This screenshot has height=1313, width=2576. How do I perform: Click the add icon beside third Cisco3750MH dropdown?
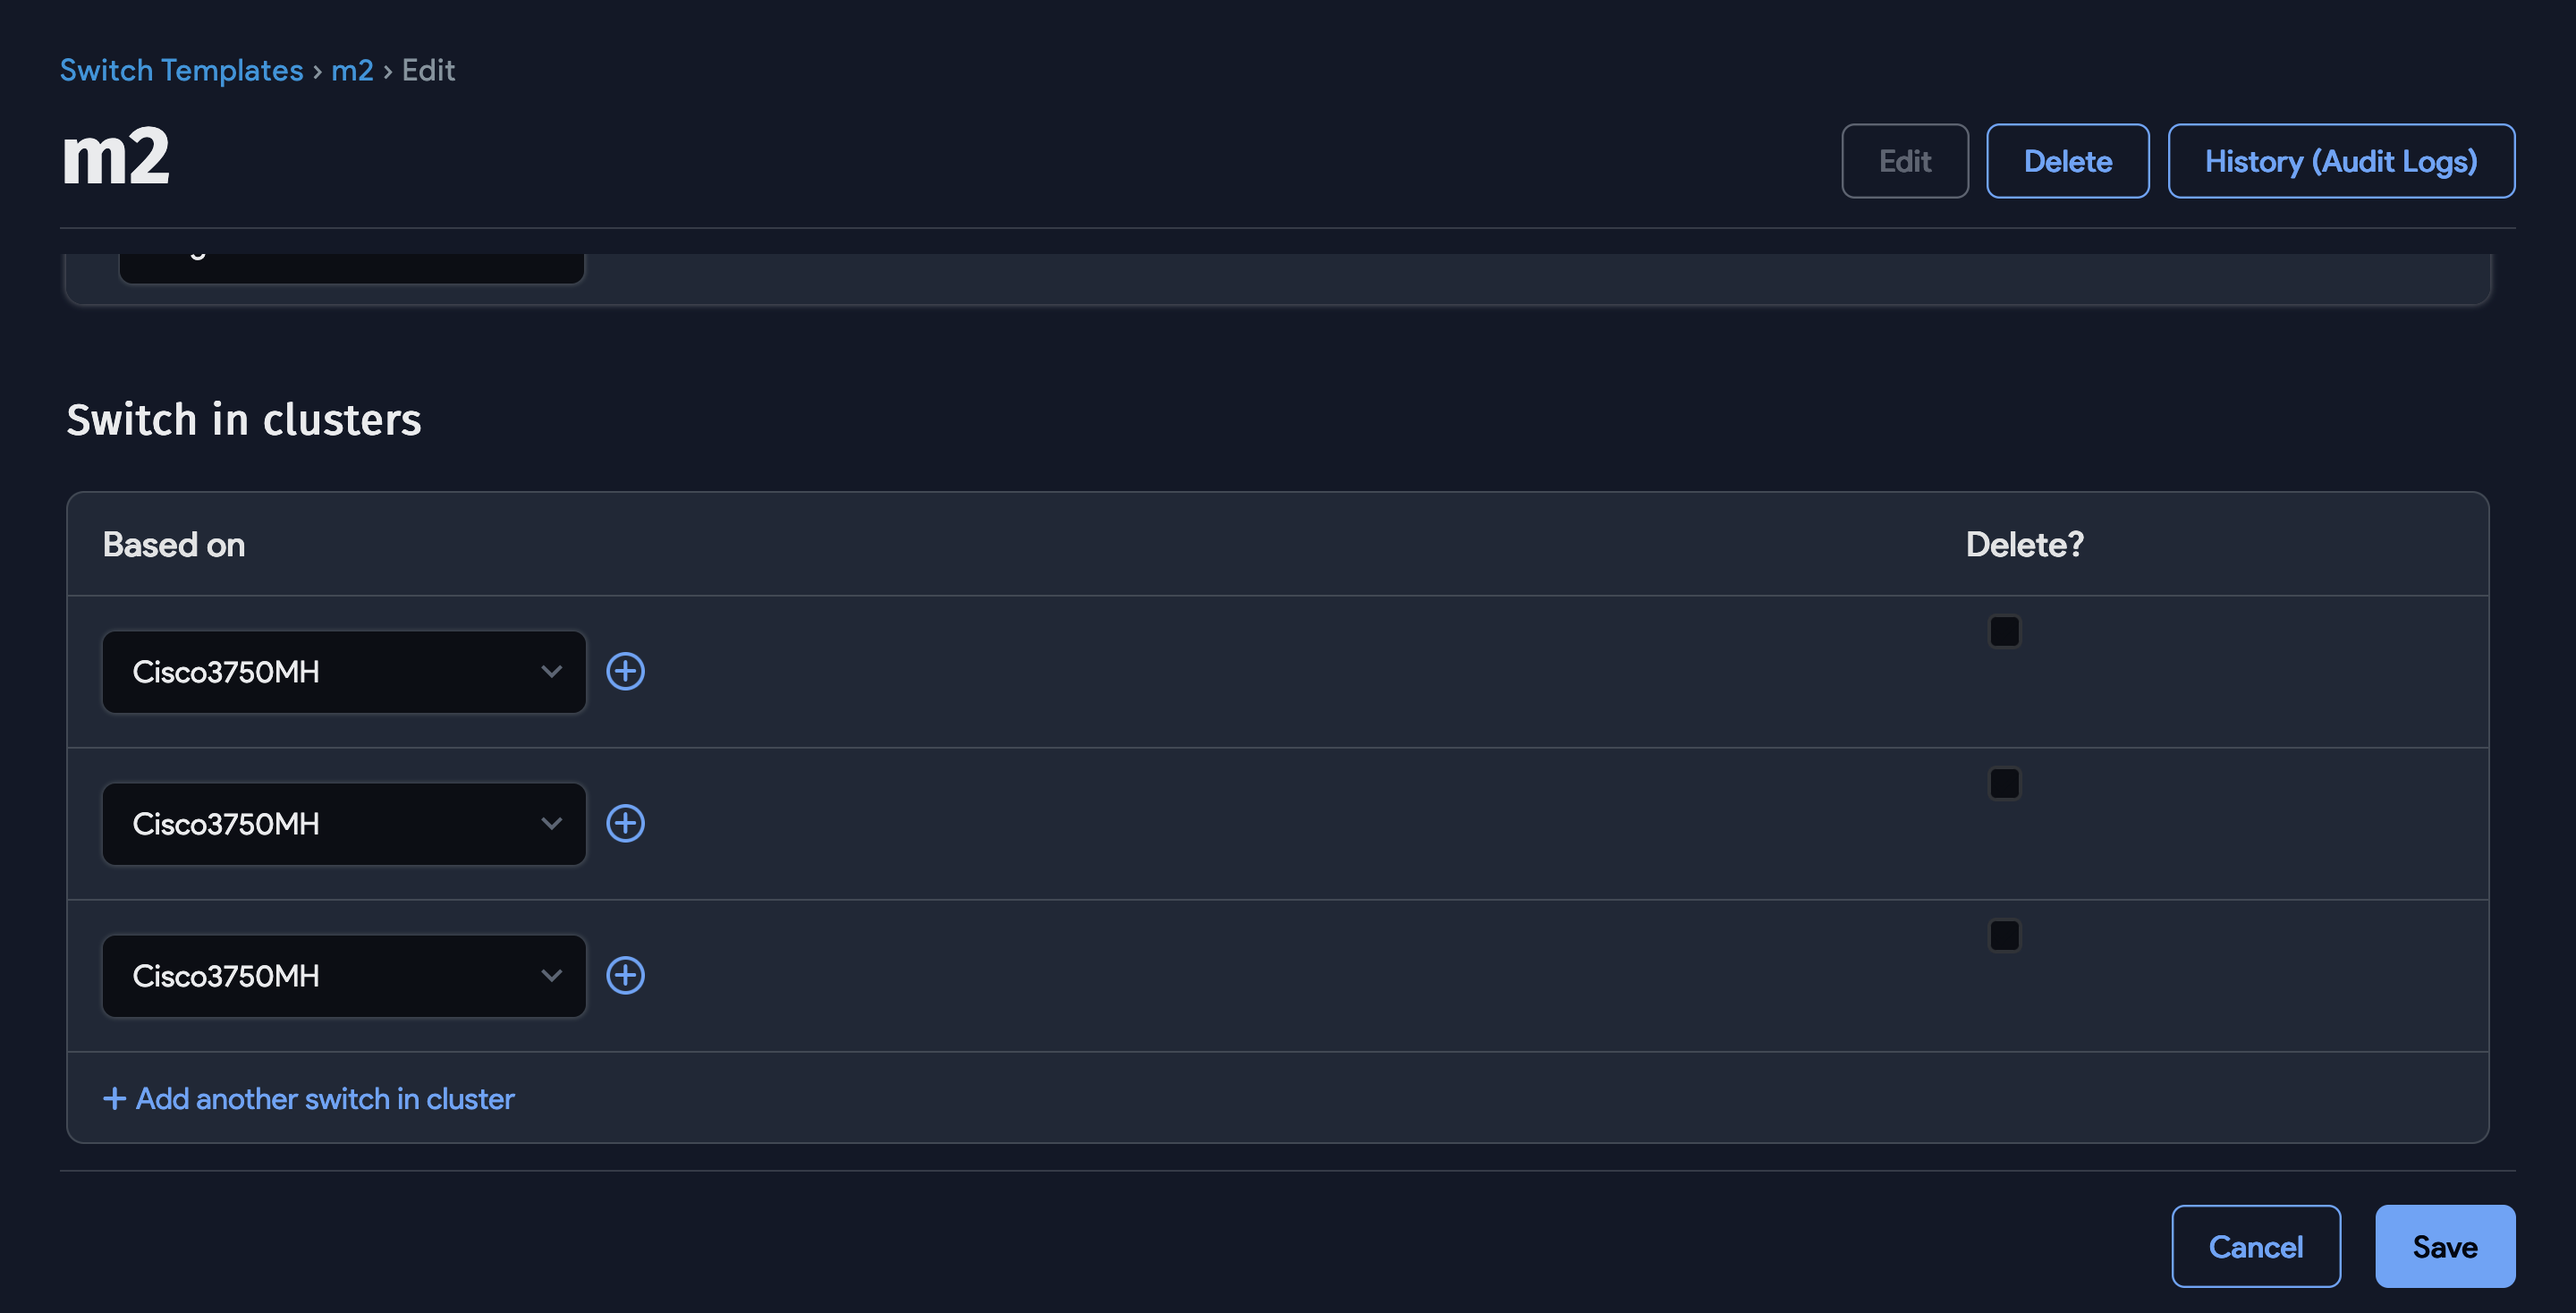coord(625,975)
